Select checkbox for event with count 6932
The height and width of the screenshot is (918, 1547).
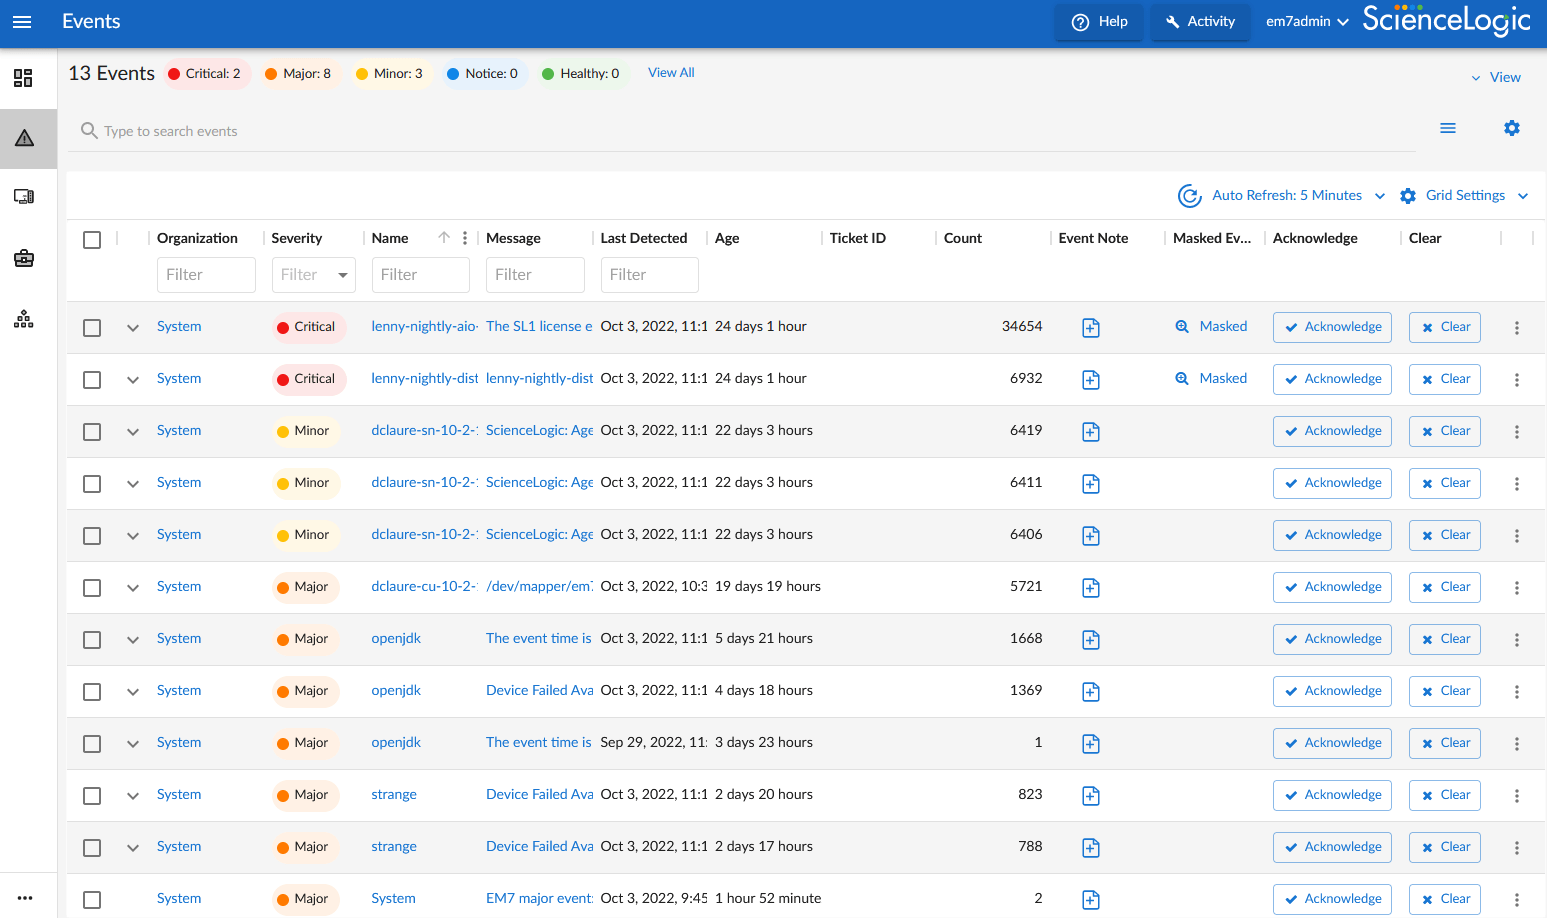tap(92, 380)
